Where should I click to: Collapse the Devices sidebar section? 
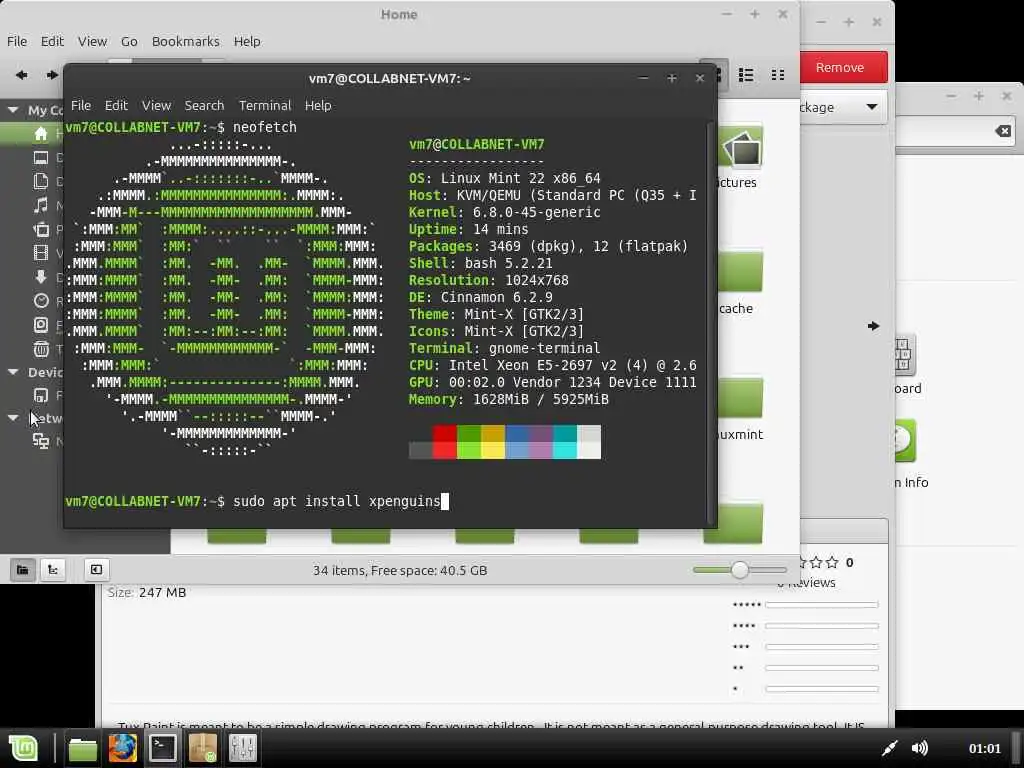click(x=12, y=372)
